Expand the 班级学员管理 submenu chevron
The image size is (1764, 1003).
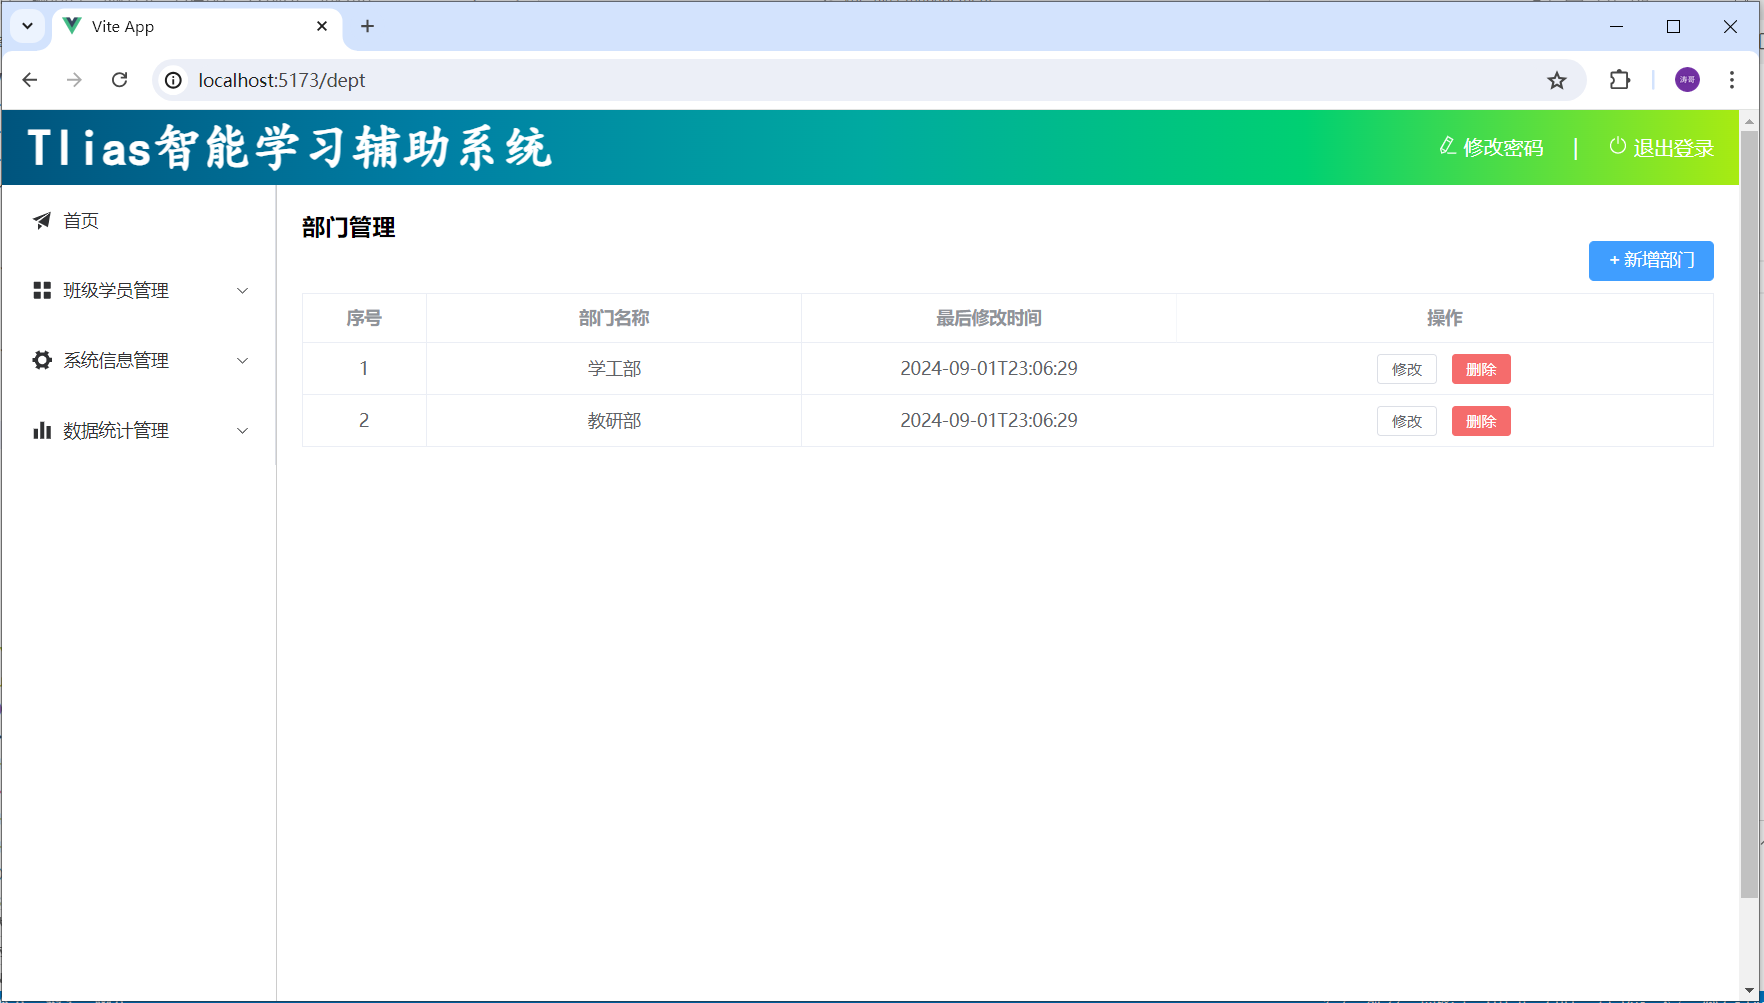(242, 291)
